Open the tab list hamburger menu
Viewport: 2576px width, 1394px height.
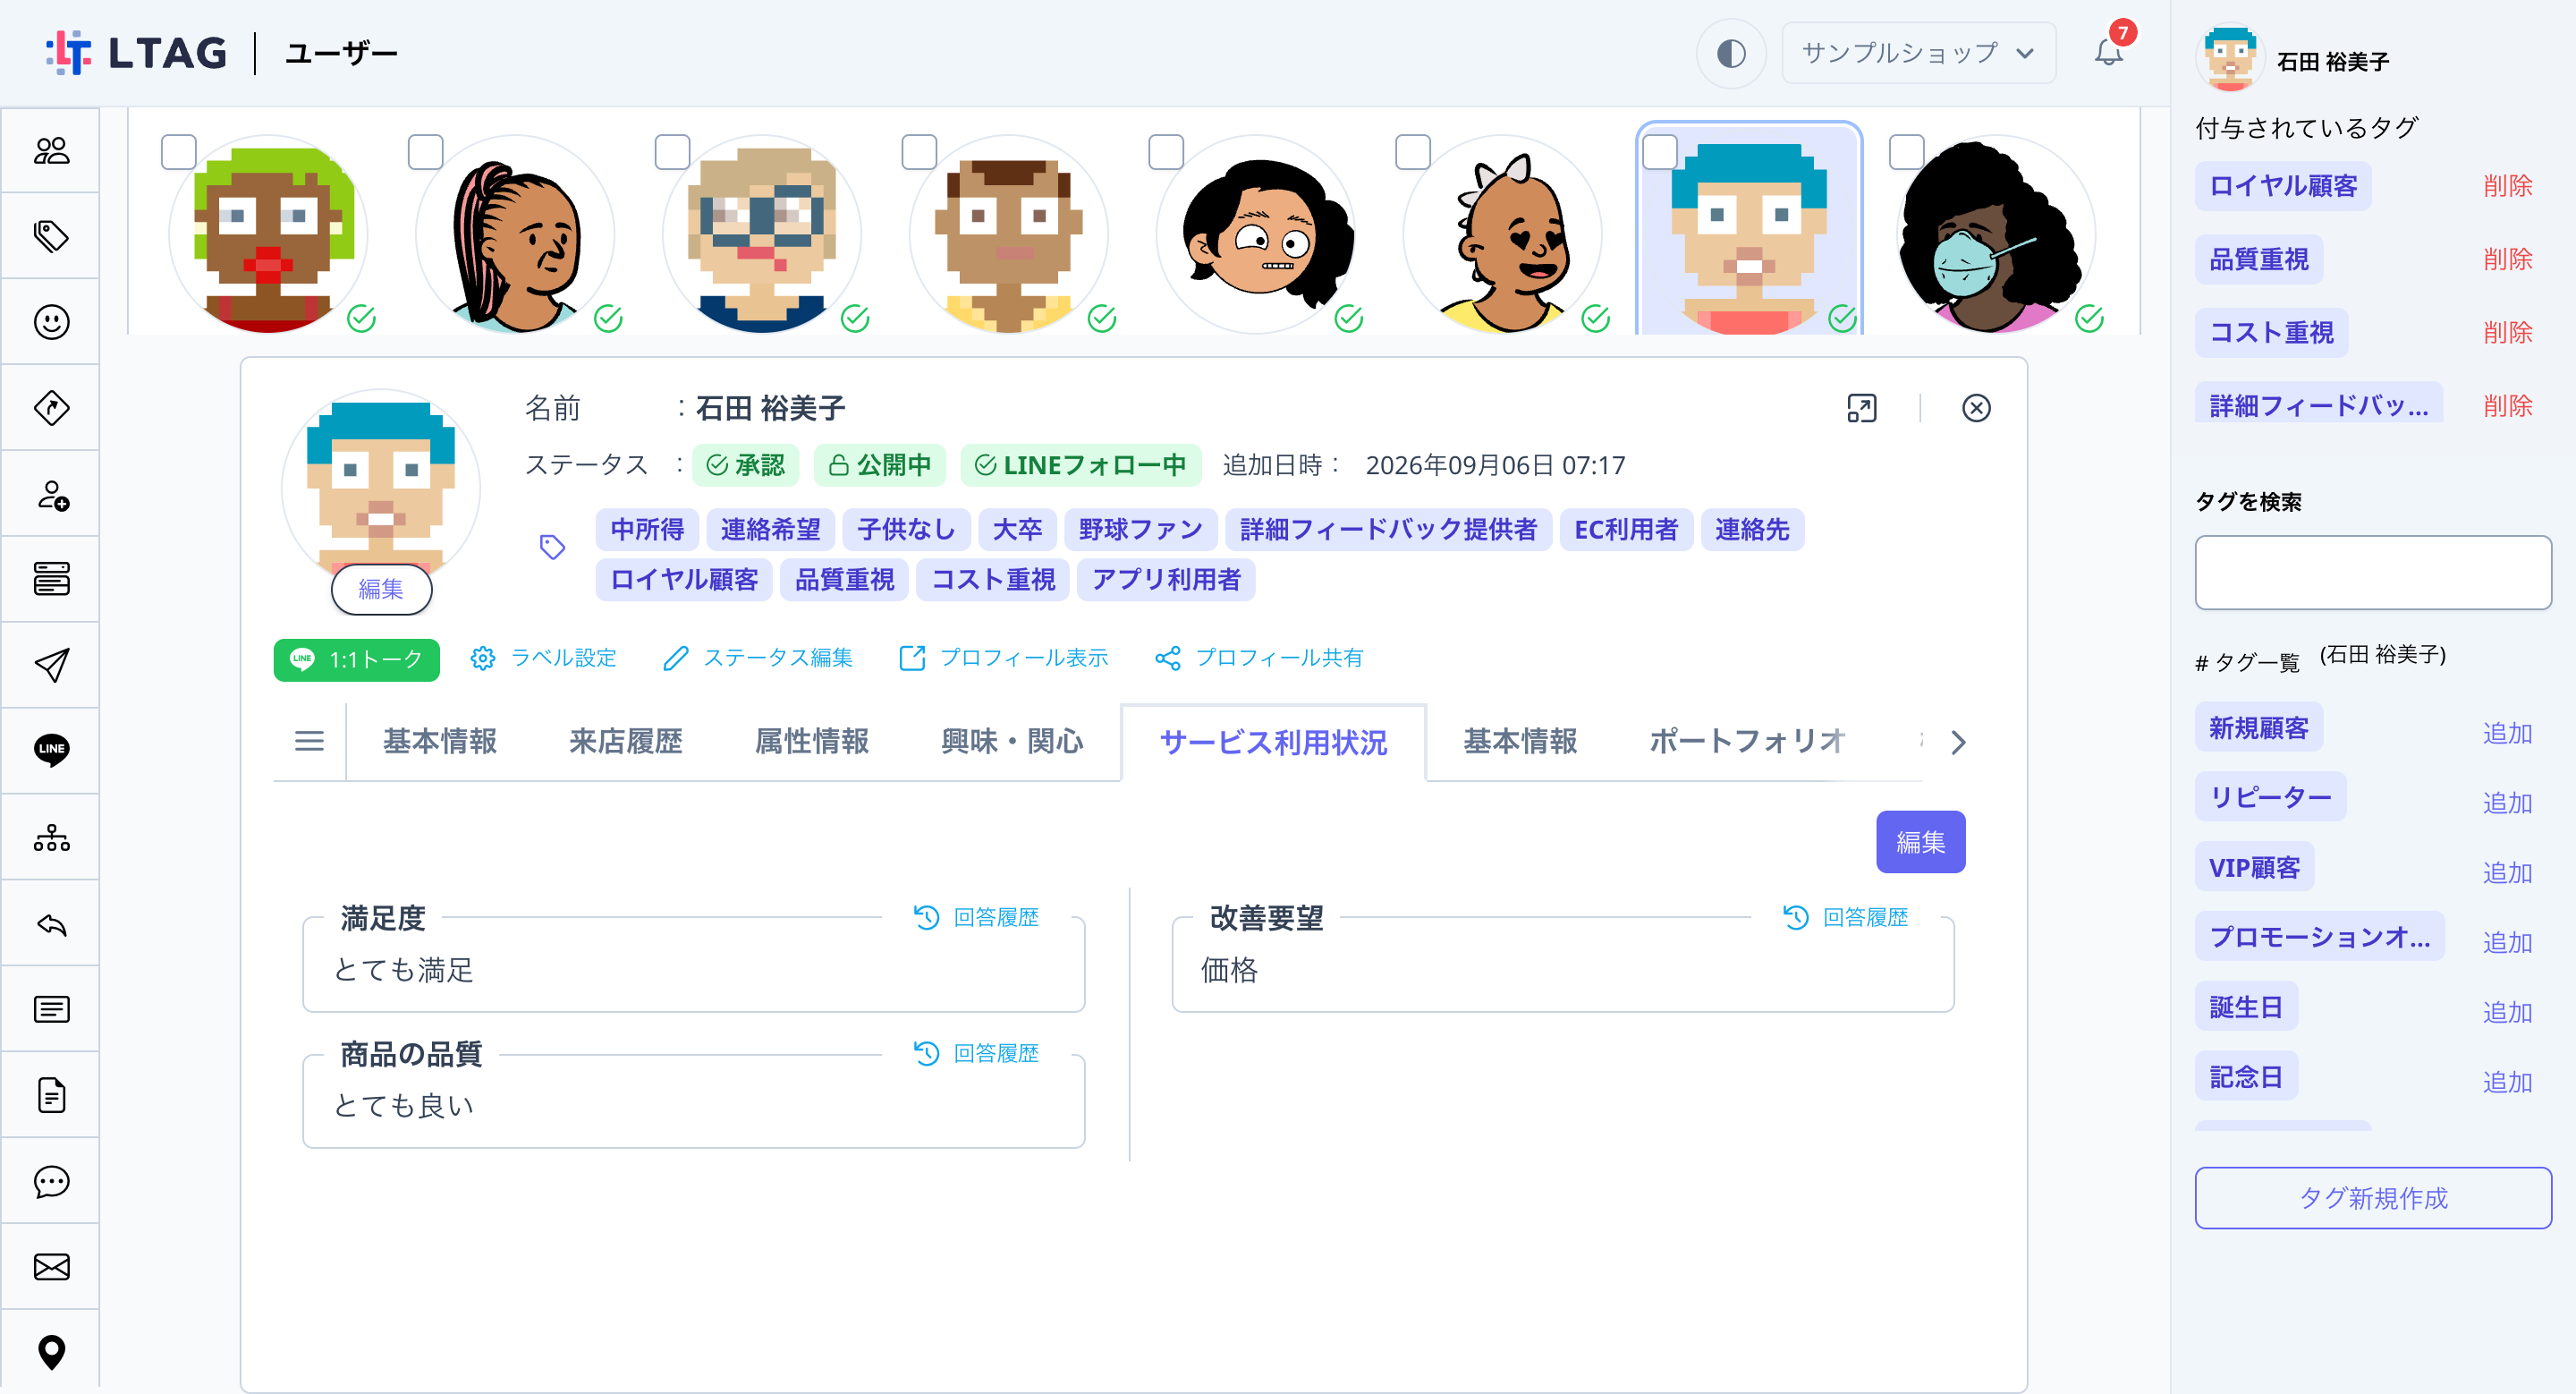pyautogui.click(x=310, y=741)
